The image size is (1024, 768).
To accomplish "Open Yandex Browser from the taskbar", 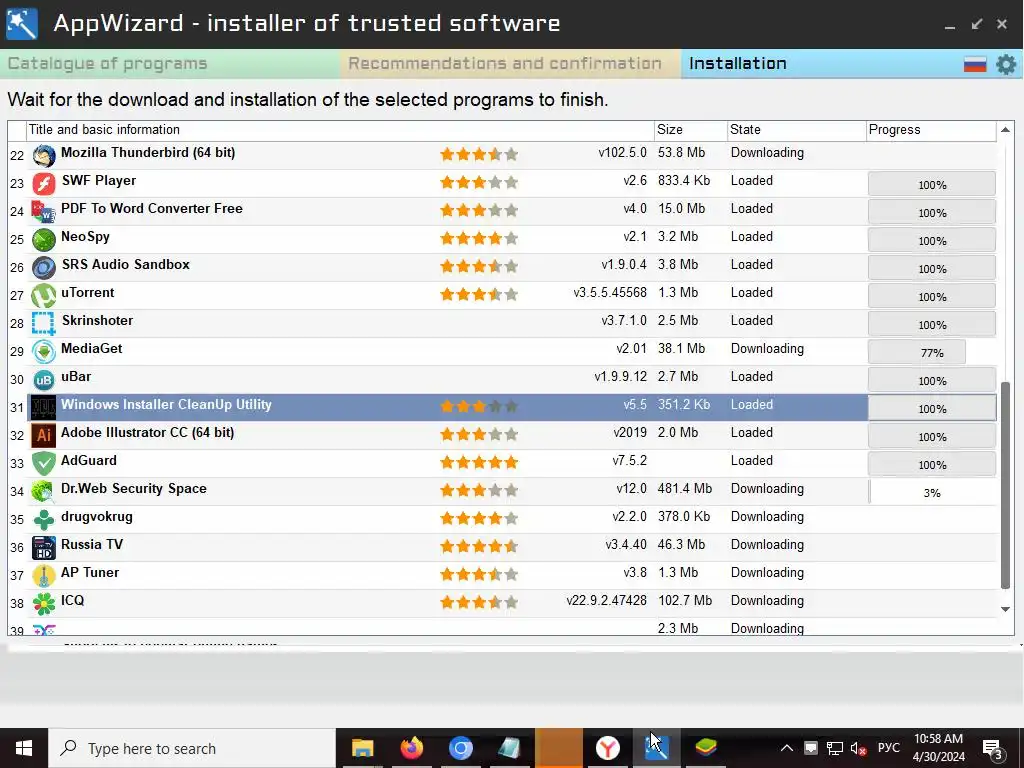I will pyautogui.click(x=607, y=748).
